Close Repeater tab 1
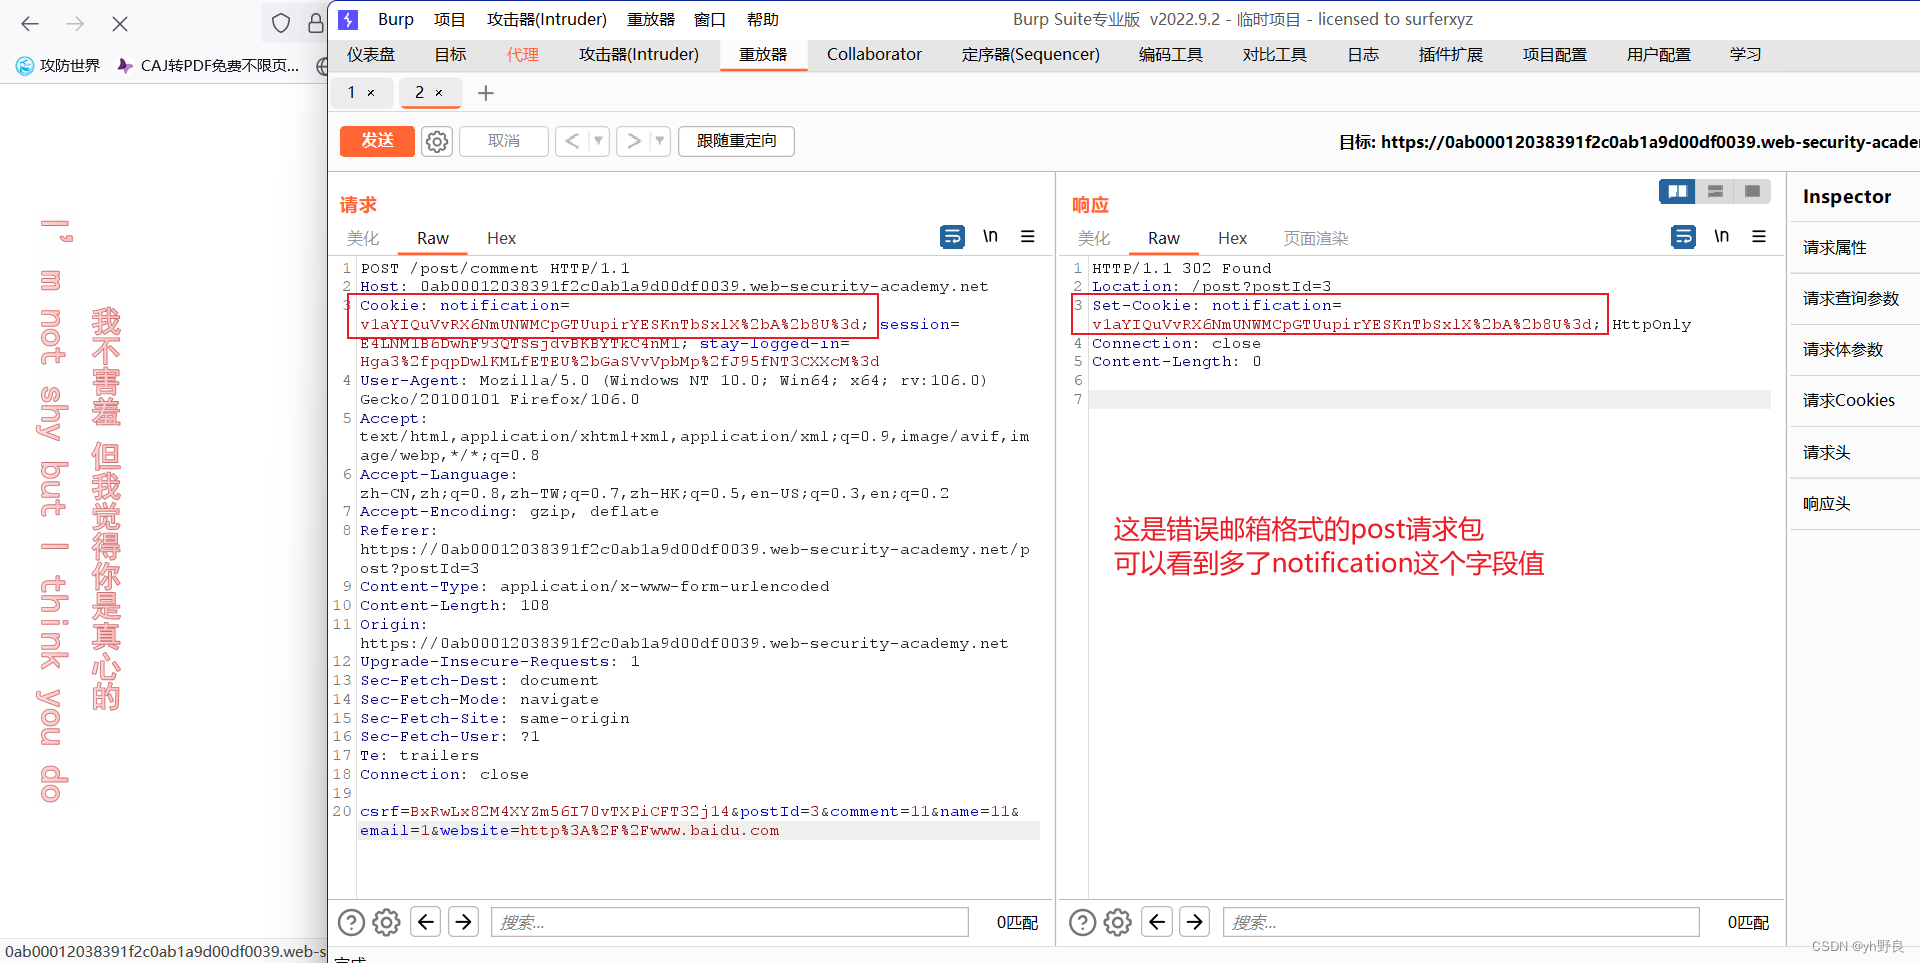Image resolution: width=1920 pixels, height=963 pixels. tap(371, 93)
